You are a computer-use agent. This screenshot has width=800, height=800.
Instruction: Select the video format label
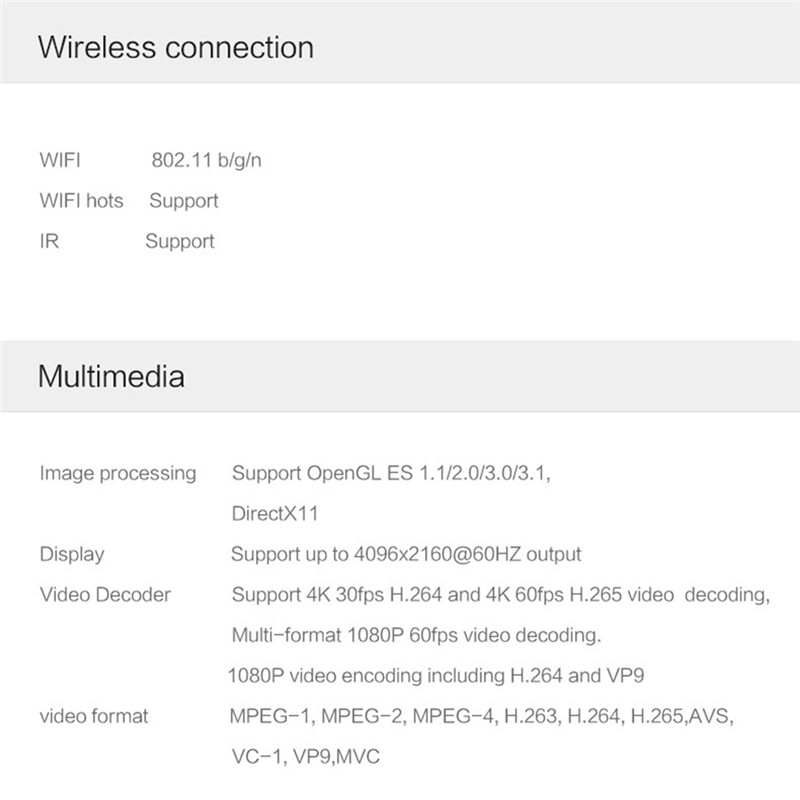pyautogui.click(x=94, y=716)
